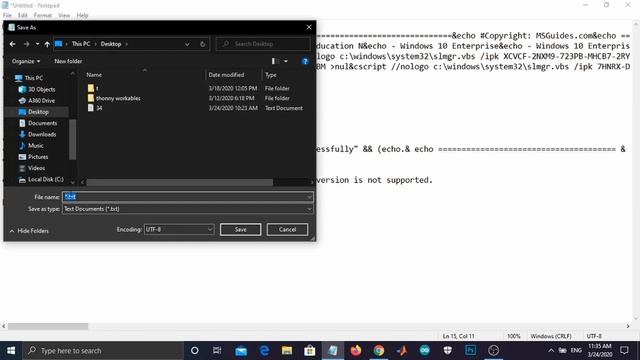The image size is (640, 360).
Task: Click the Save button
Action: click(x=240, y=229)
